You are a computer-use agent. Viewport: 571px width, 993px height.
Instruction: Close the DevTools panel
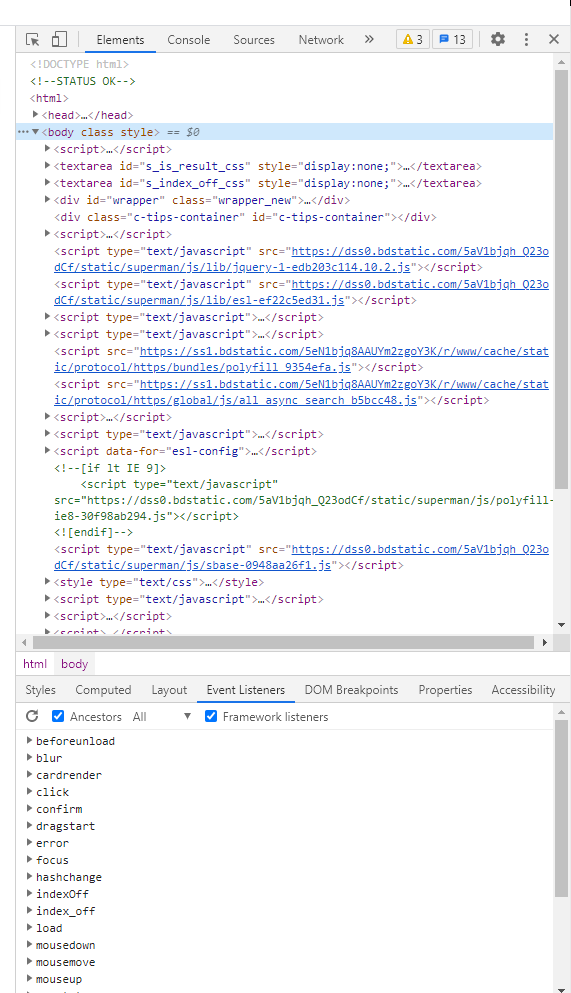554,39
